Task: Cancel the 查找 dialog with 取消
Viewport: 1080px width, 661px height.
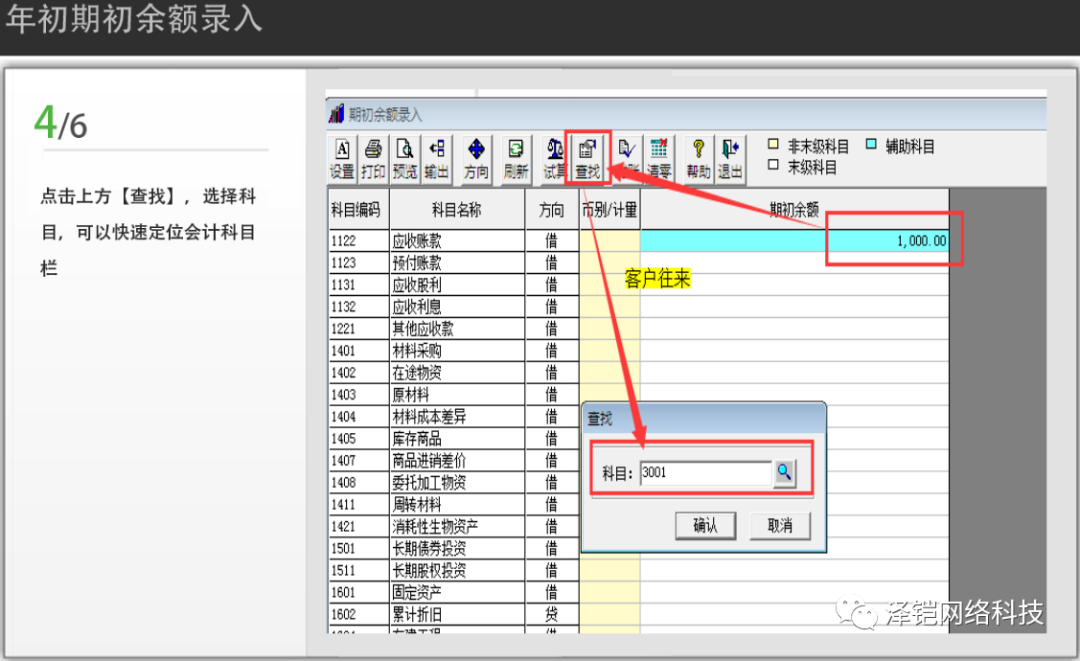Action: click(780, 526)
